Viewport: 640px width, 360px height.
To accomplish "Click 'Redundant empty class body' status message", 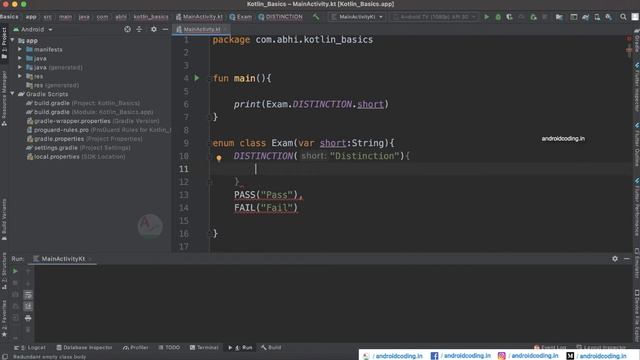I will pos(49,357).
